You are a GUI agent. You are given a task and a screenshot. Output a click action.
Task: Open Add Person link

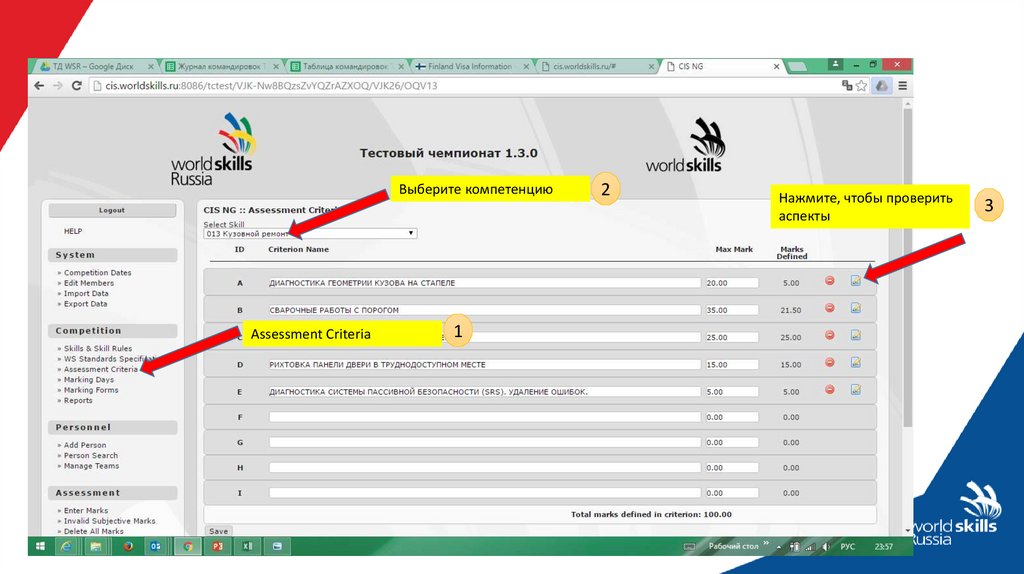[85, 445]
